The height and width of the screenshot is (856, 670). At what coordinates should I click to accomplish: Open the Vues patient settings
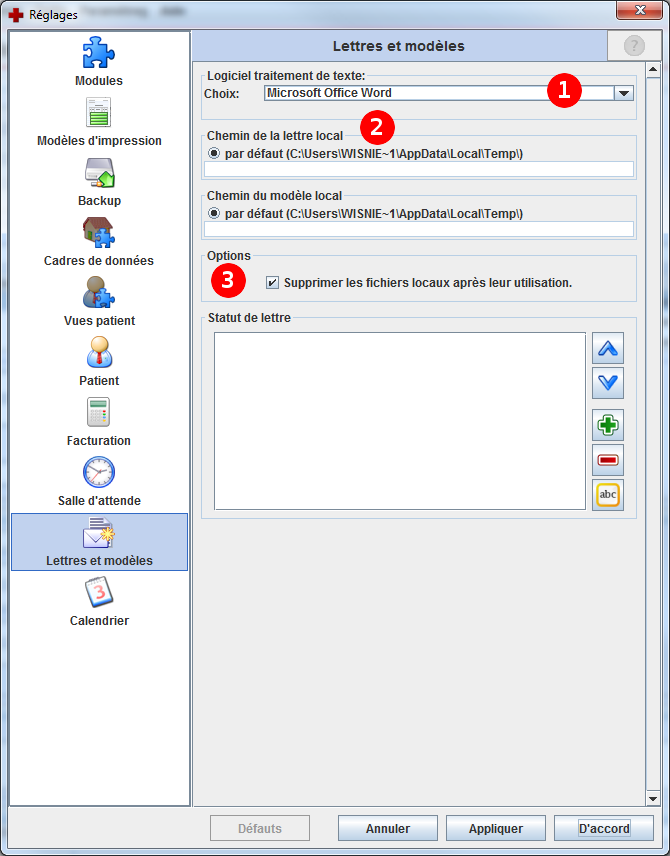coord(99,293)
